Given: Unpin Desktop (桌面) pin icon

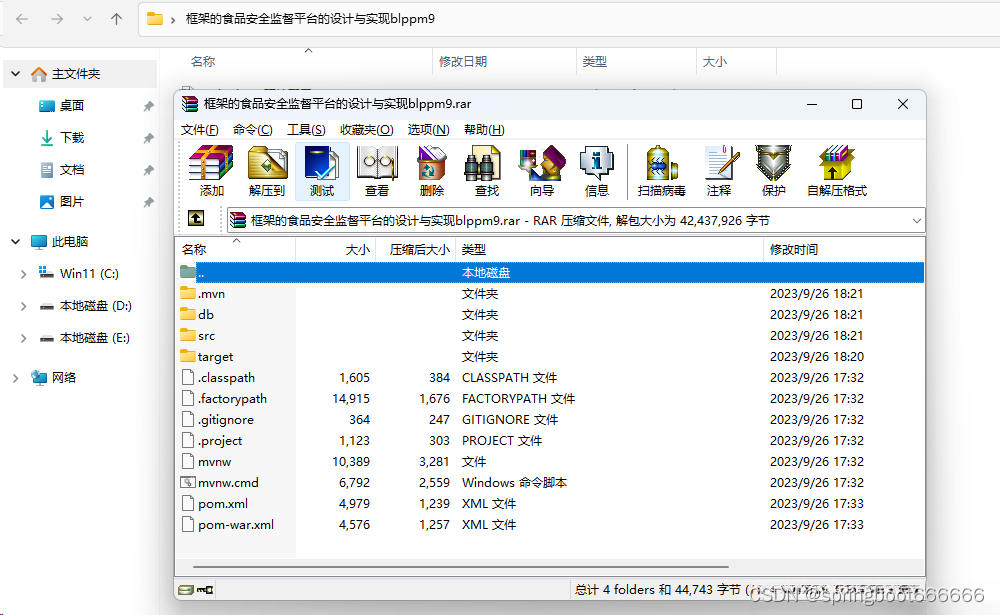Looking at the screenshot, I should (149, 106).
